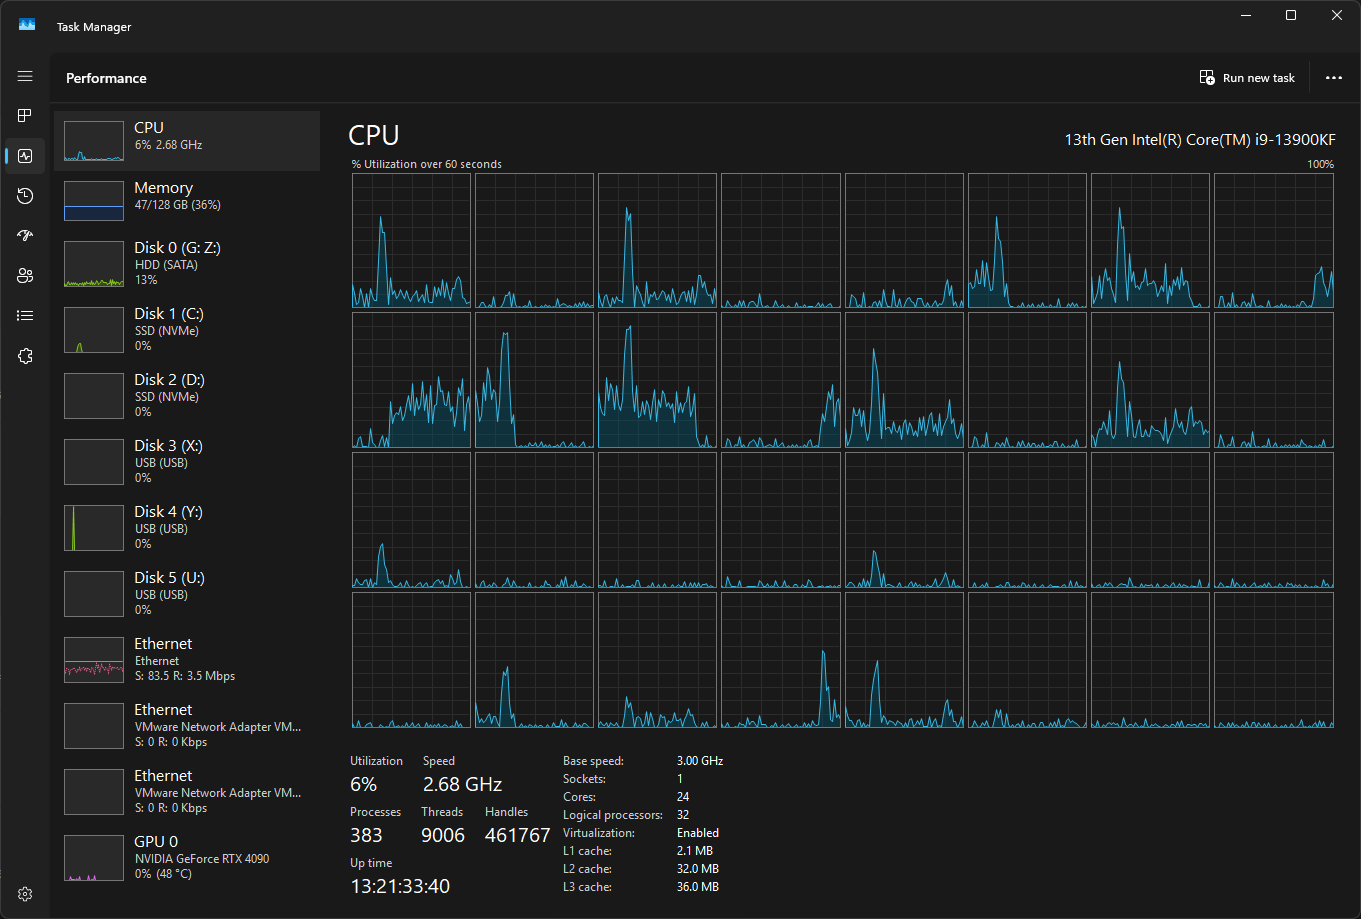Go to the Processes page icon
The height and width of the screenshot is (919, 1361).
[x=25, y=116]
